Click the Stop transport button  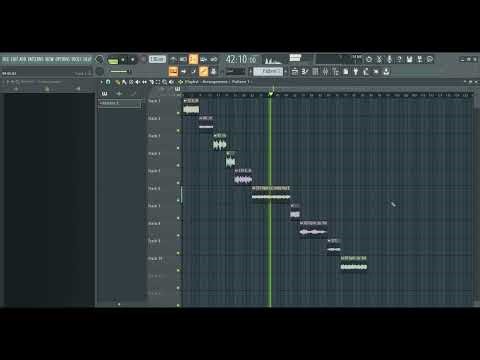coord(123,60)
